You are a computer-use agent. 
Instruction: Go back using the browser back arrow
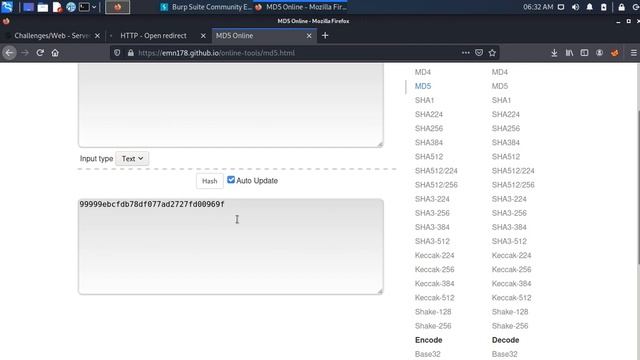(x=9, y=53)
